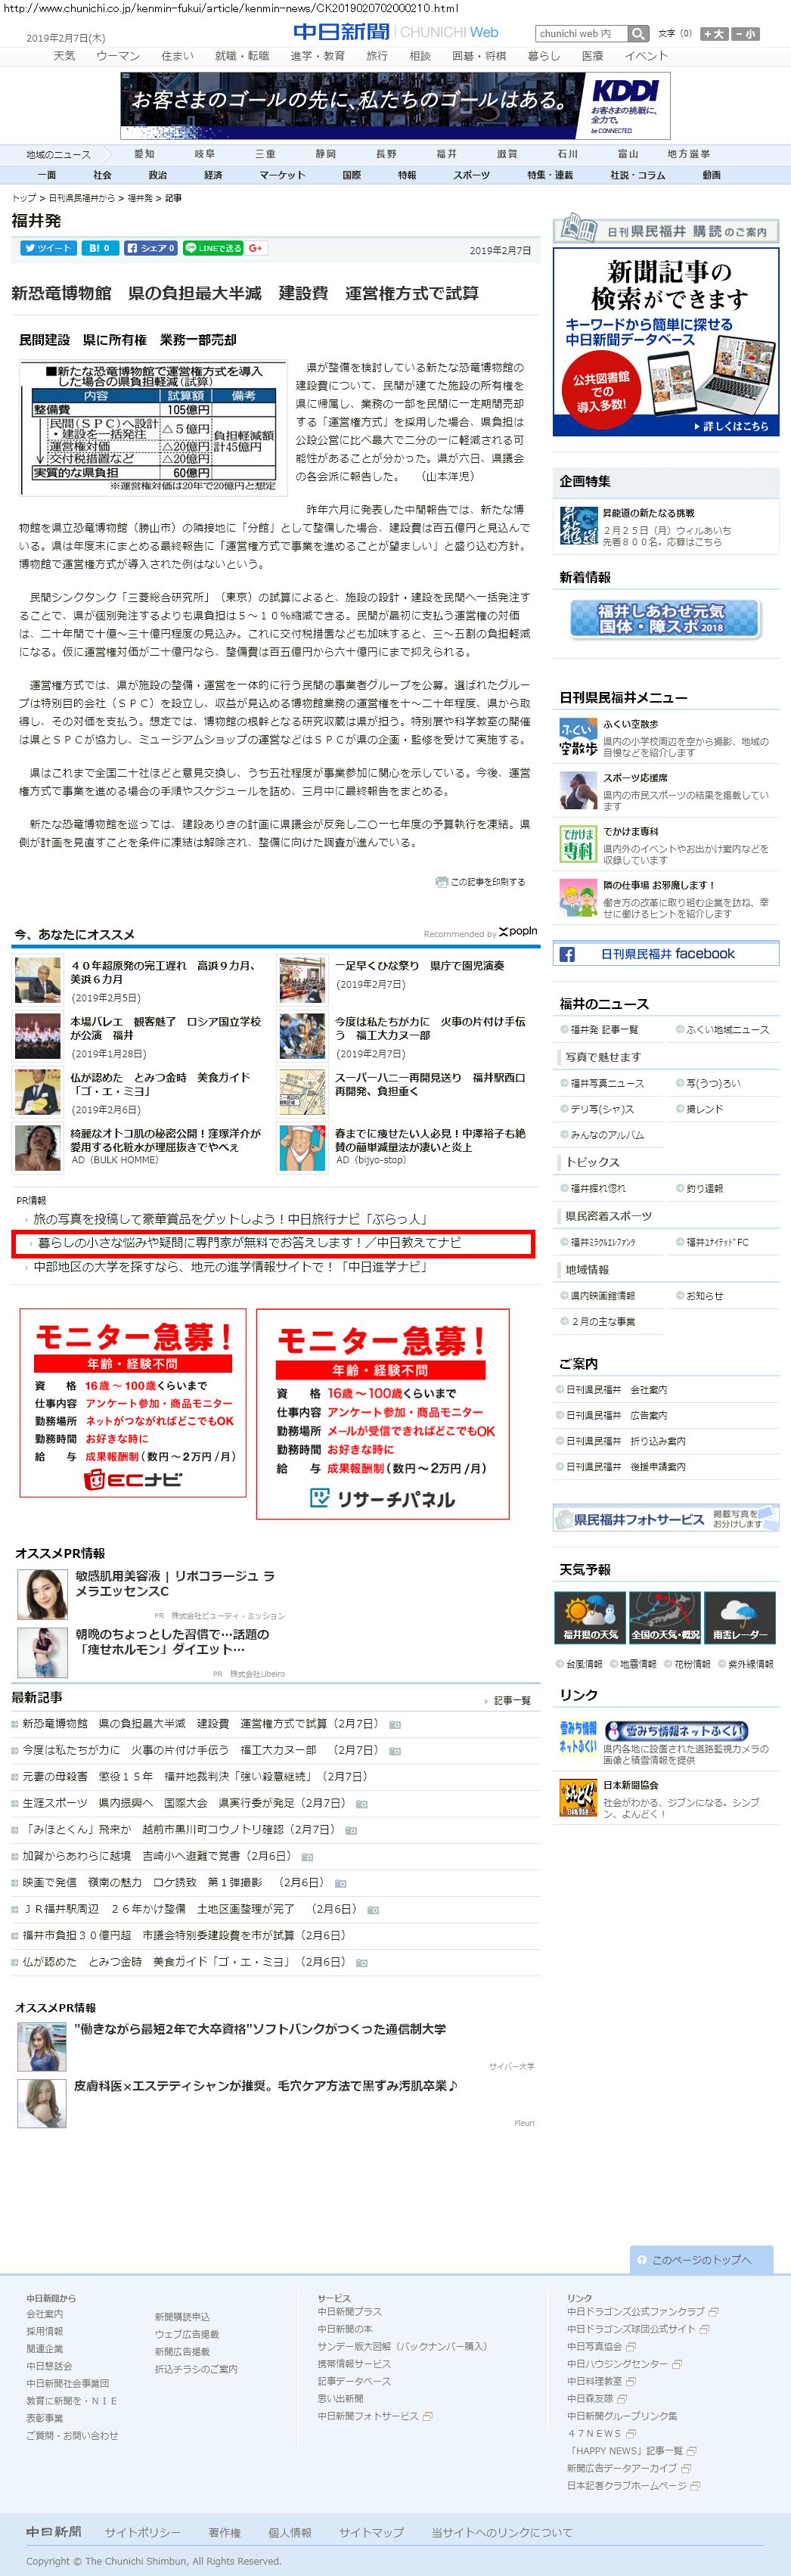Decrease text size with 小 button
Image resolution: width=791 pixels, height=2576 pixels.
tap(745, 34)
